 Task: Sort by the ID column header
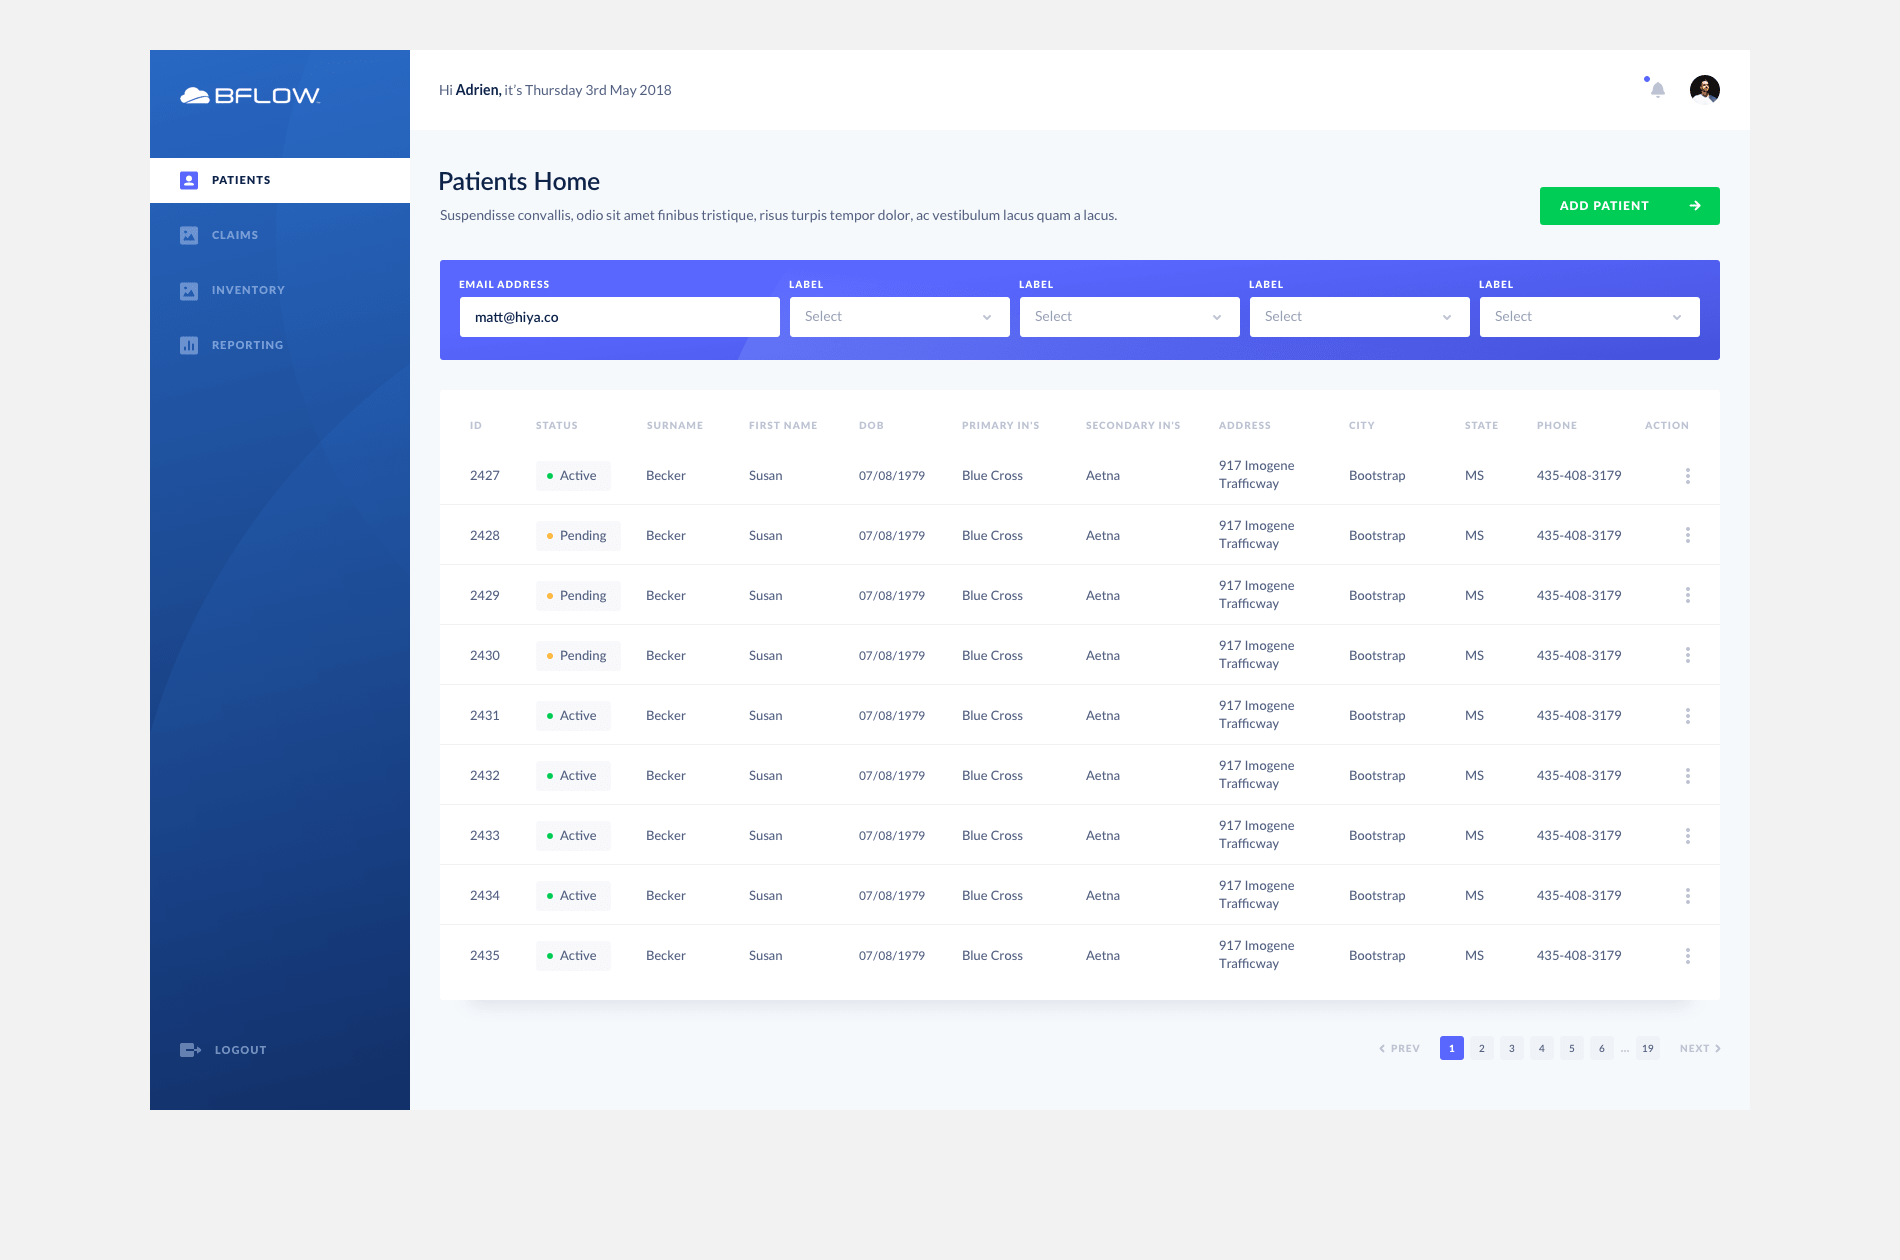(476, 426)
